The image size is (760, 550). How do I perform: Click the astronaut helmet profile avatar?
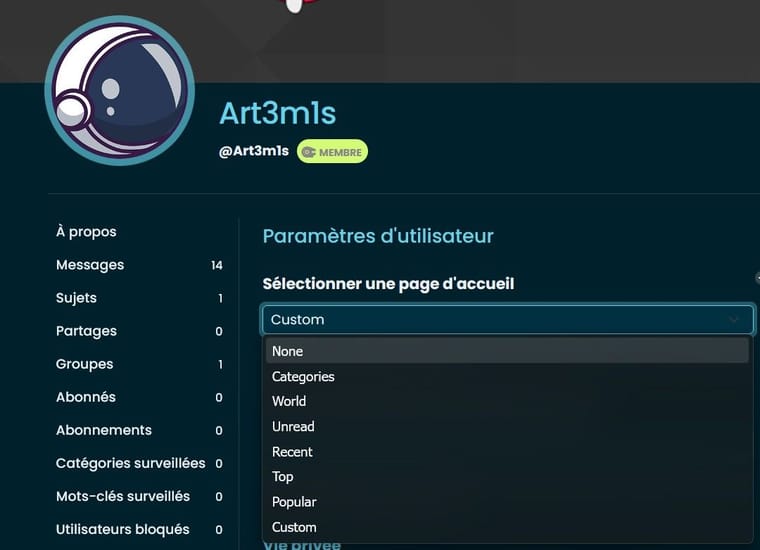pos(119,91)
